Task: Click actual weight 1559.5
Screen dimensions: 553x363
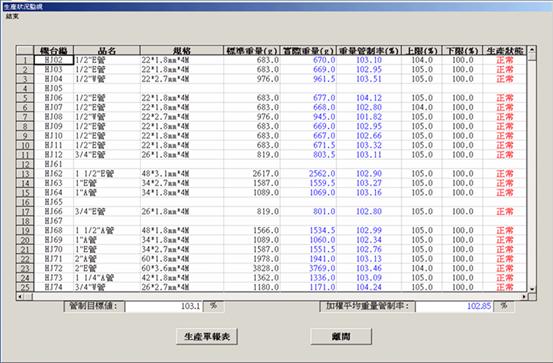Action: point(309,183)
